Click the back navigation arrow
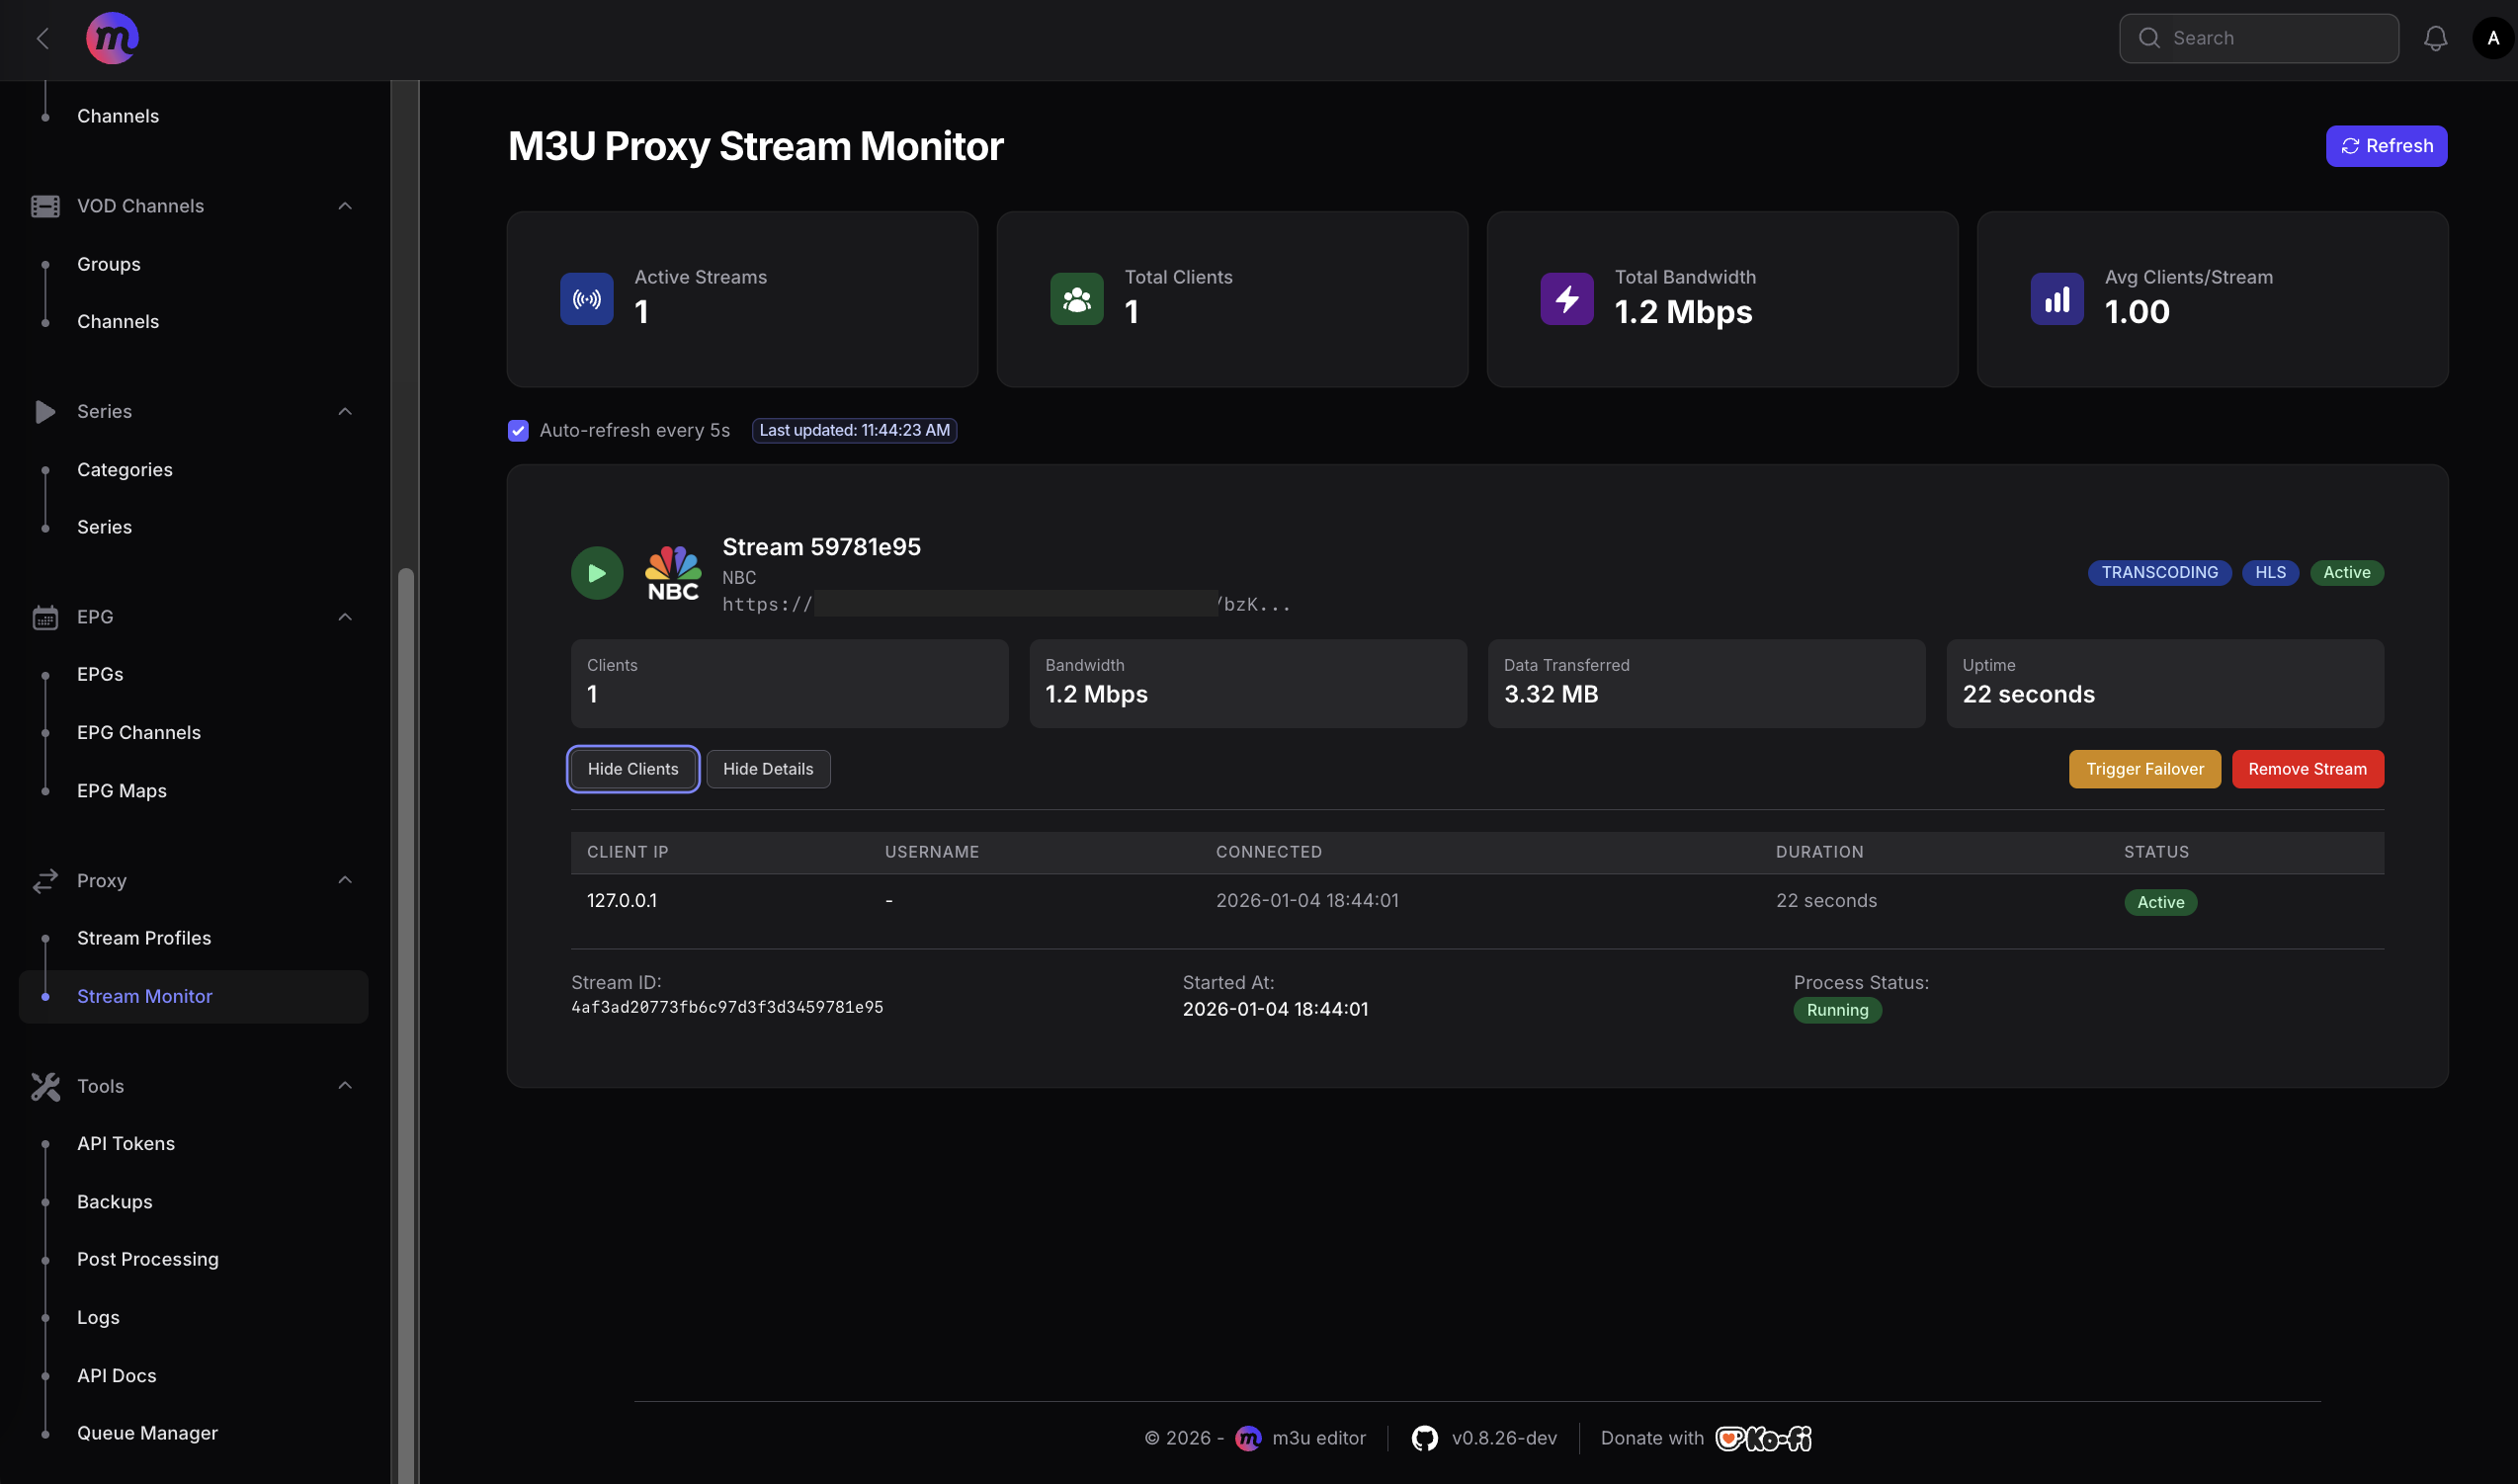 (43, 38)
